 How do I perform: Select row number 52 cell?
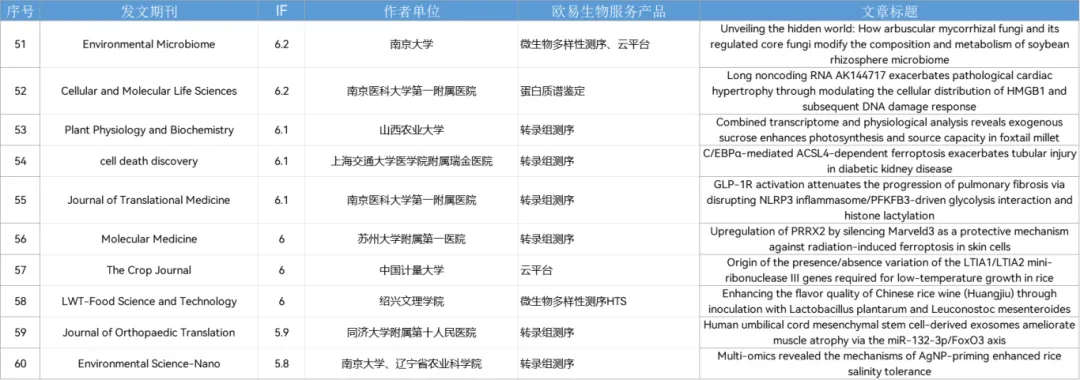coord(21,91)
